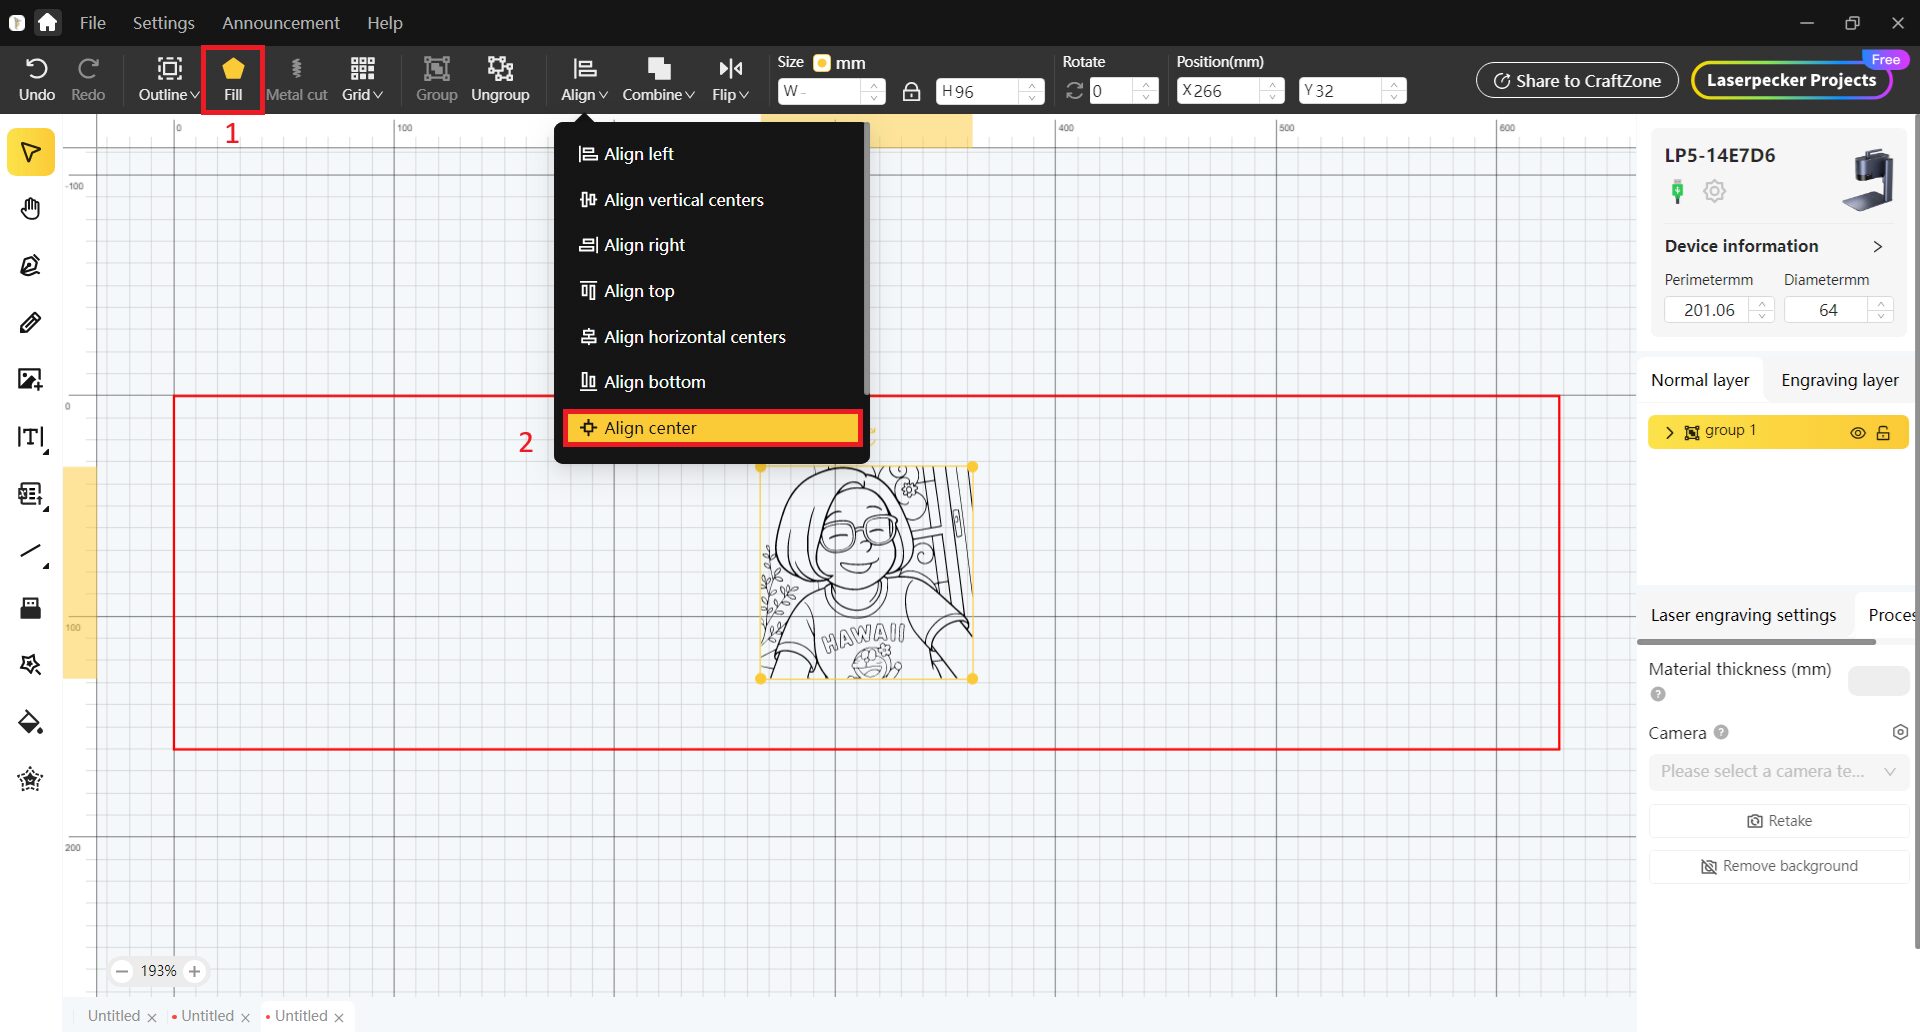Choose Align left from menu

click(x=711, y=154)
